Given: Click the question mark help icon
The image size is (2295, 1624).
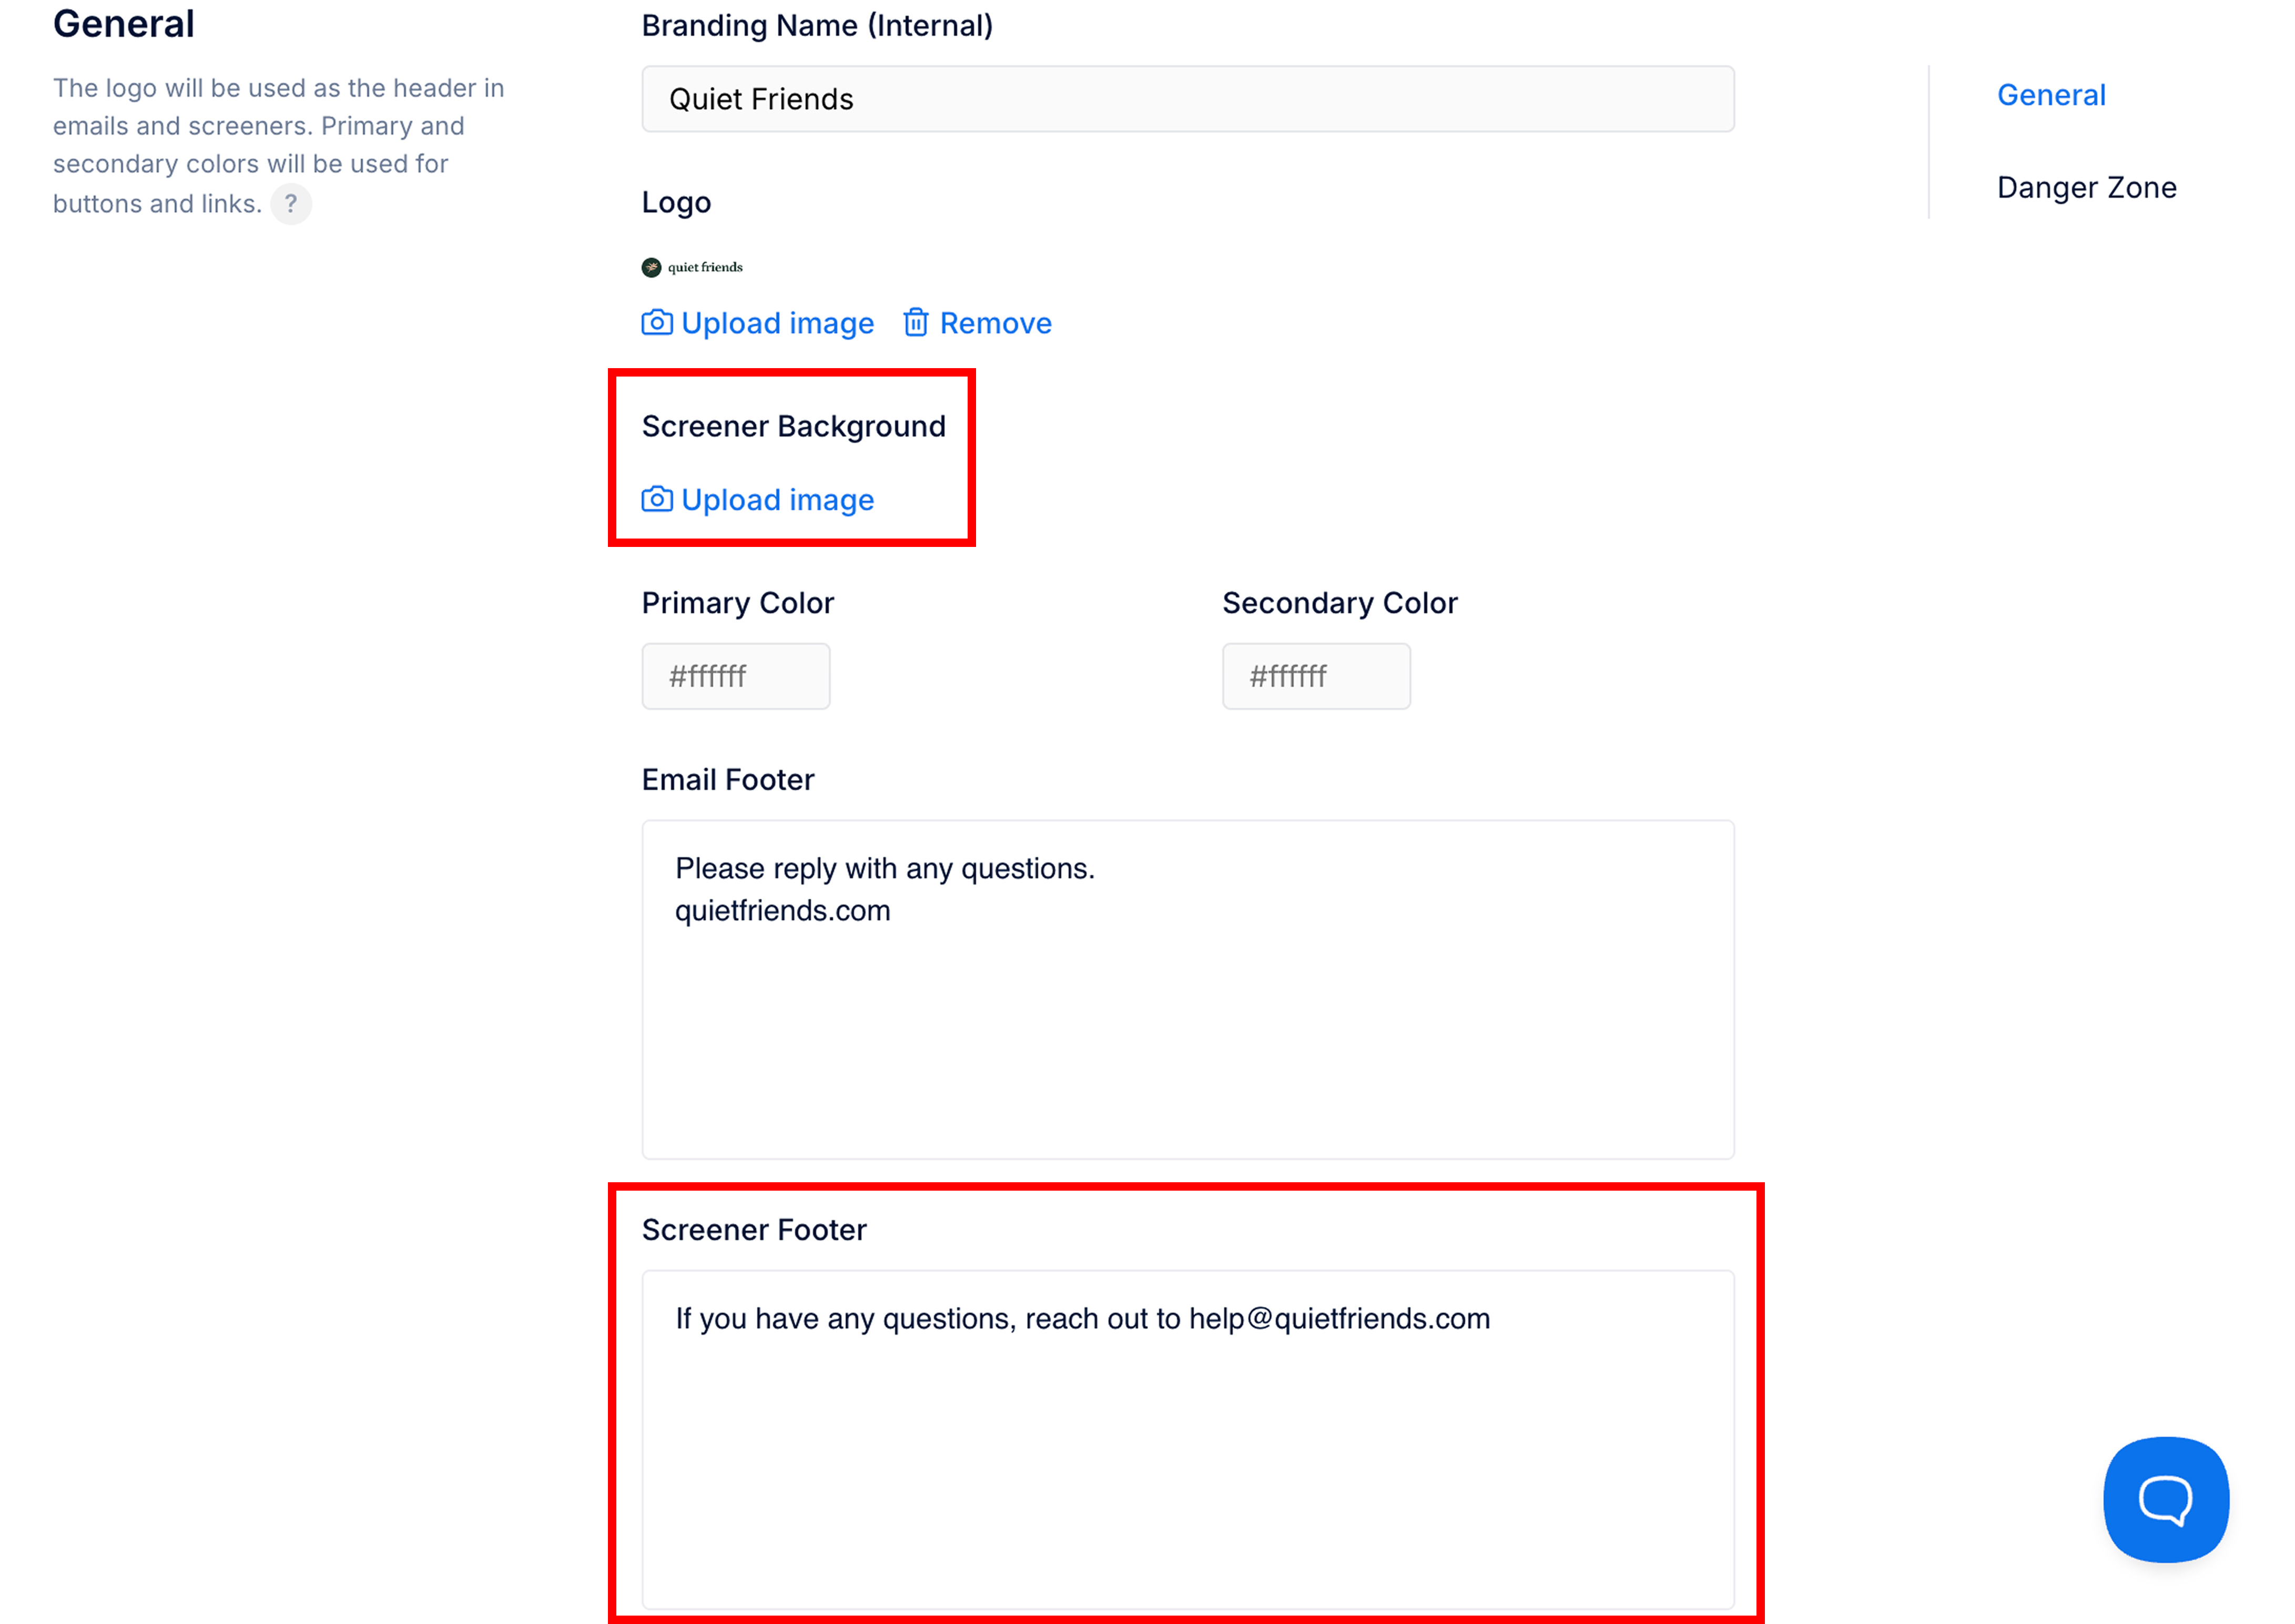Looking at the screenshot, I should click(291, 204).
